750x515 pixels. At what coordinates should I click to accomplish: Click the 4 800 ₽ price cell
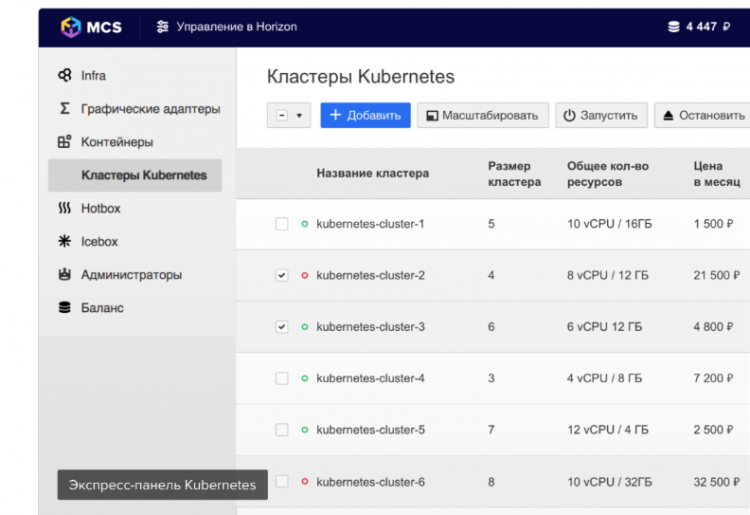[x=713, y=327]
